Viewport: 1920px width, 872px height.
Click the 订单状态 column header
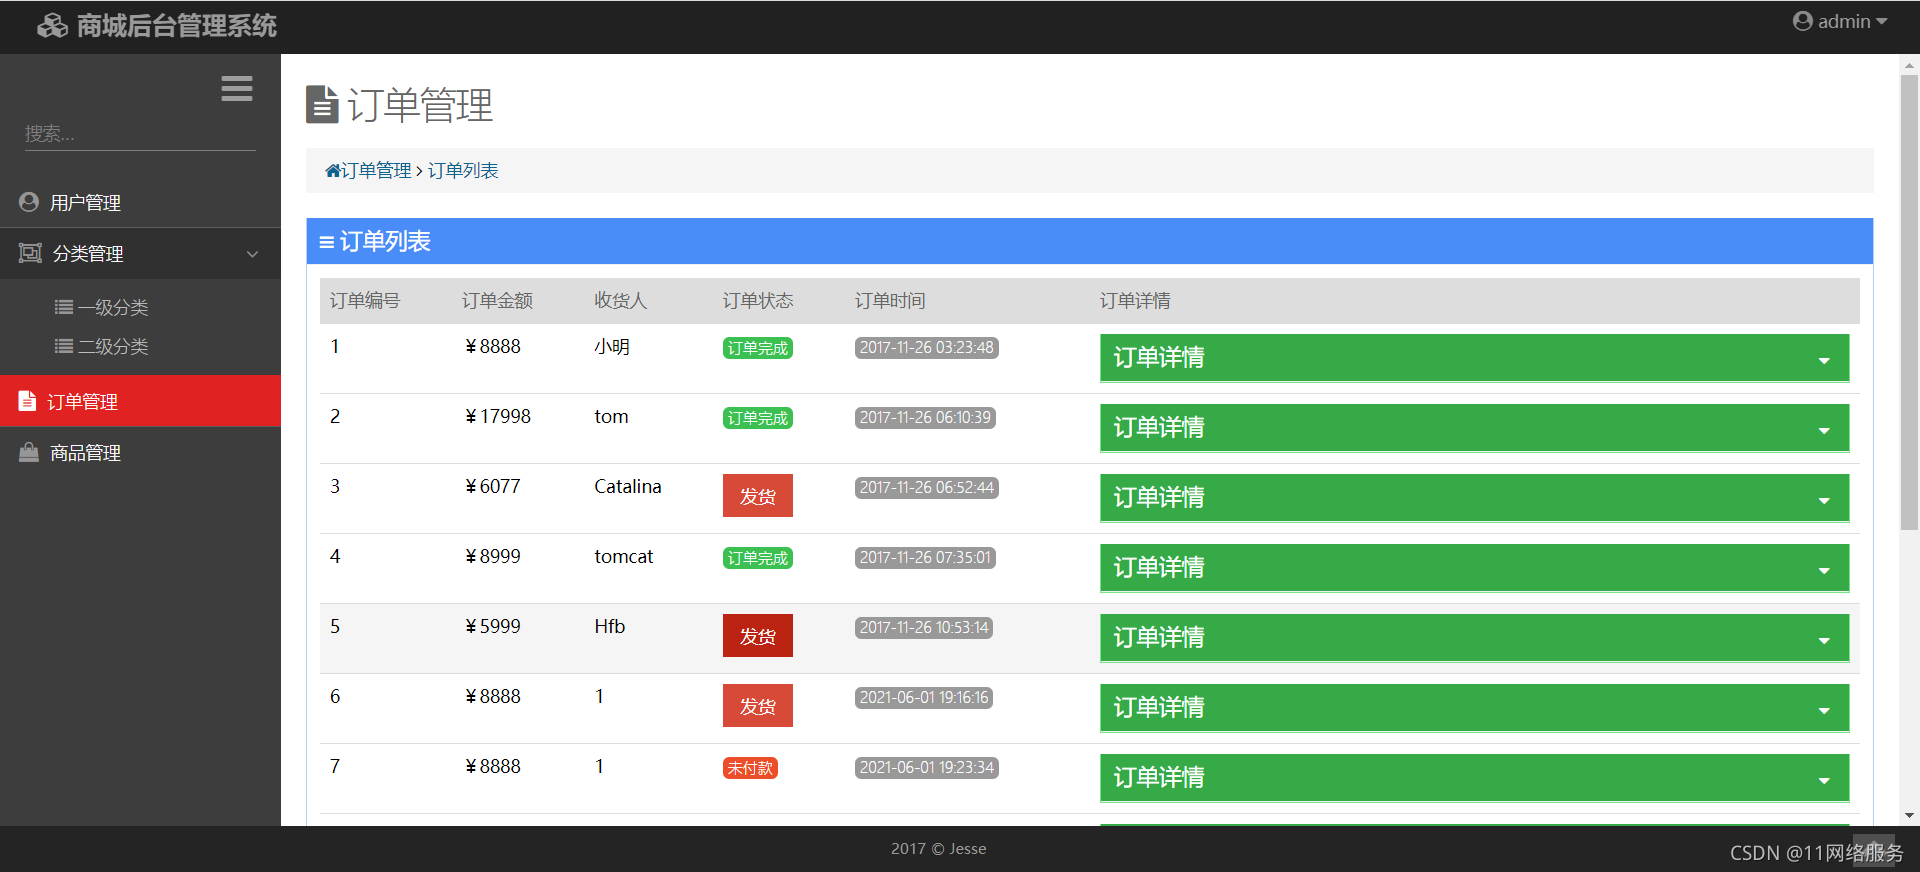click(758, 301)
